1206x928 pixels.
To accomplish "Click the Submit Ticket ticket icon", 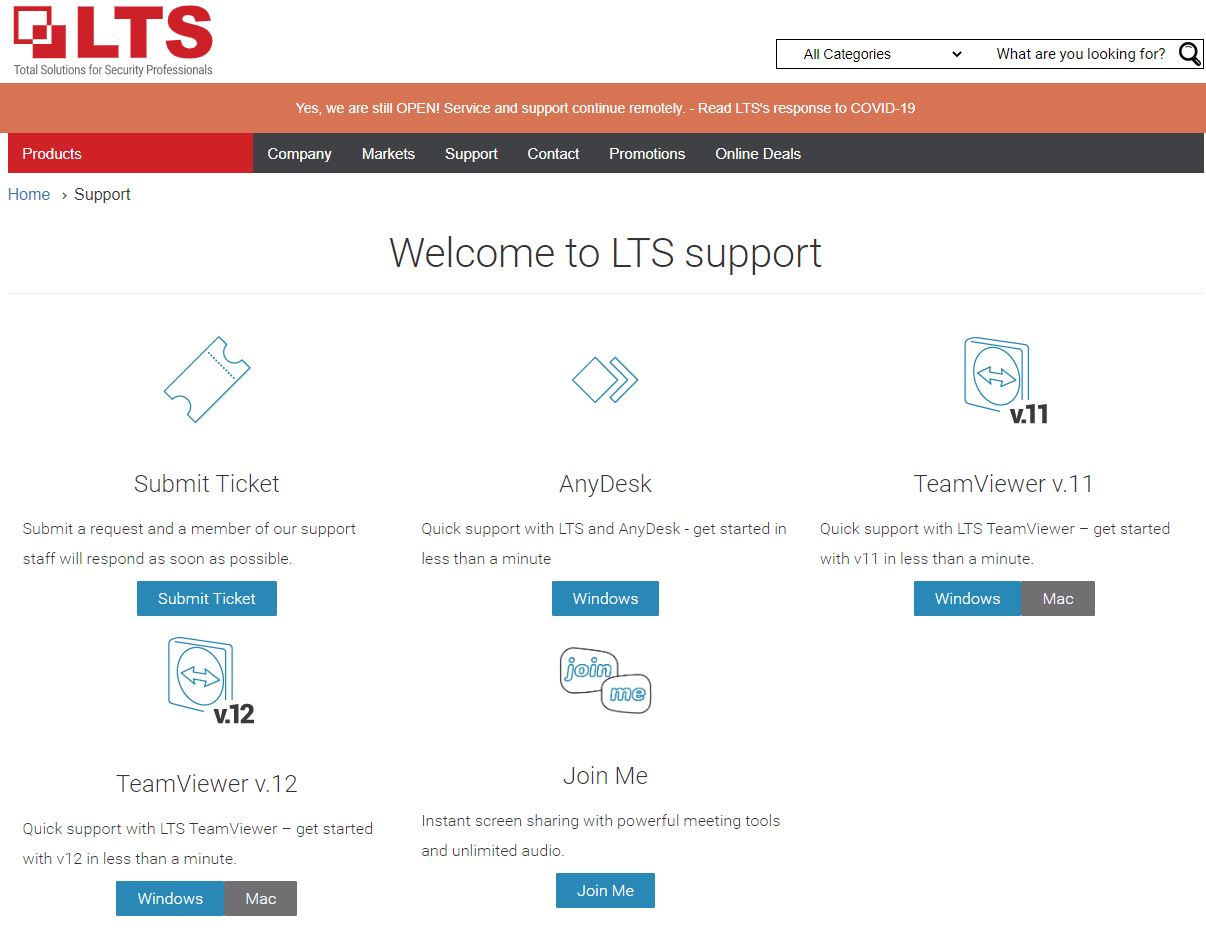I will tap(207, 380).
